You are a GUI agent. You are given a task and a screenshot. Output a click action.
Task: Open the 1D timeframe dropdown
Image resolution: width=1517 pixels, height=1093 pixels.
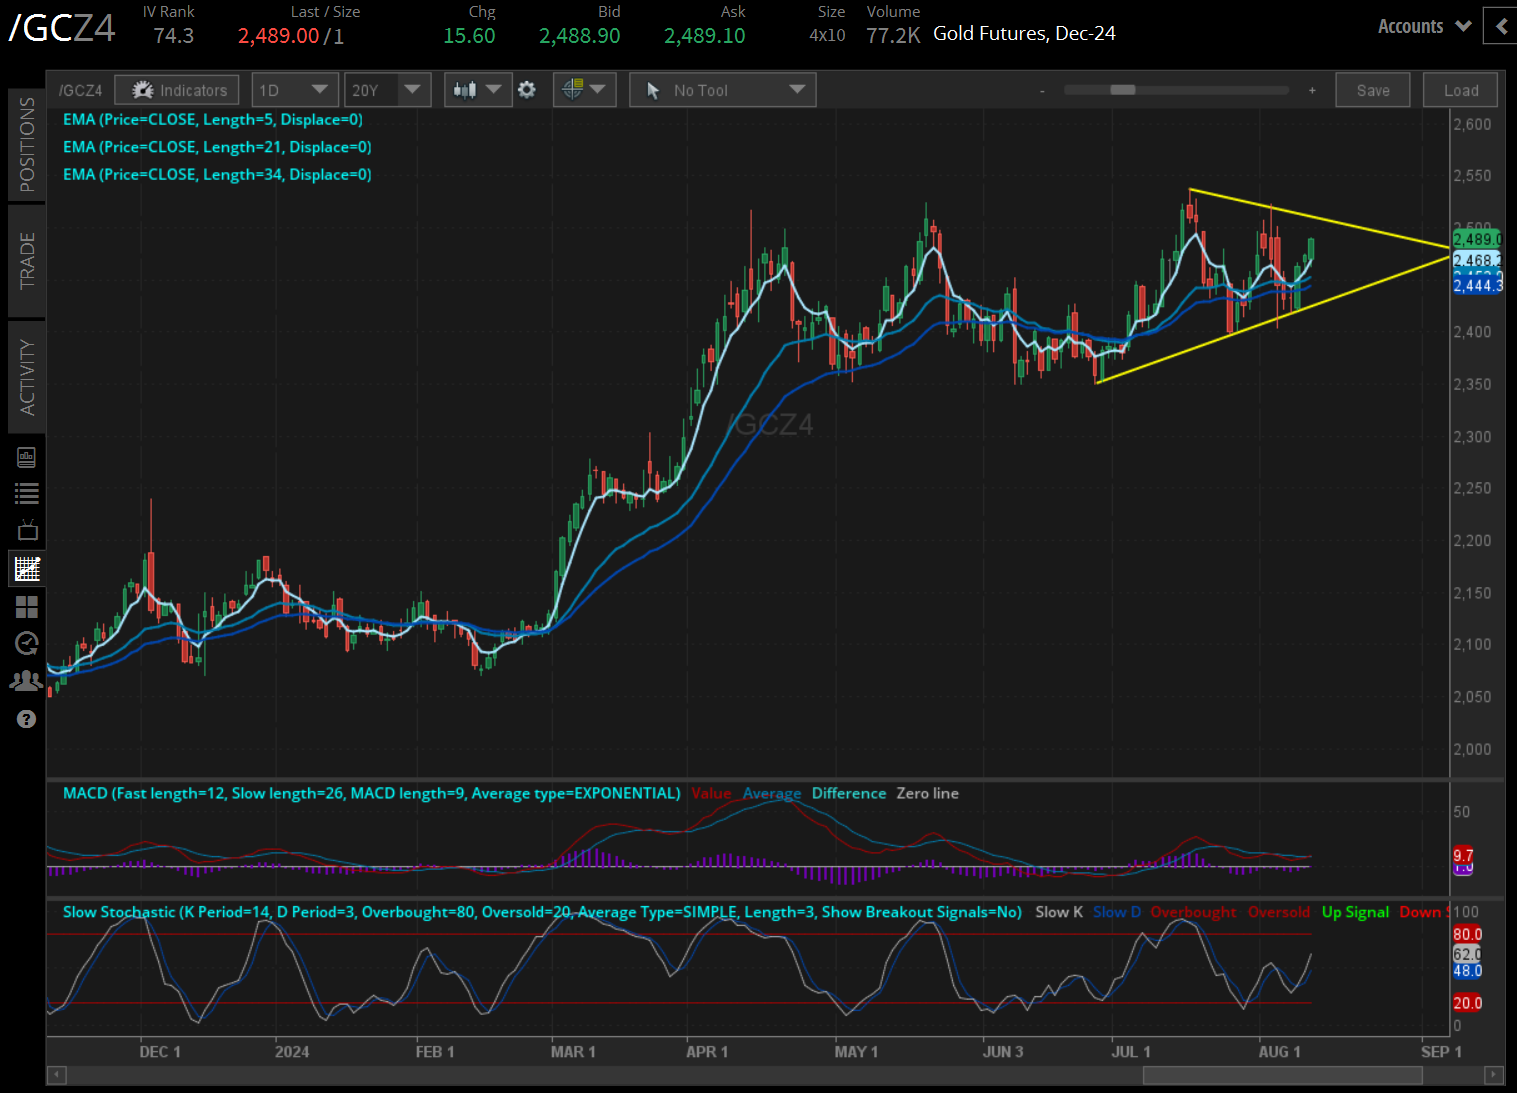point(295,89)
